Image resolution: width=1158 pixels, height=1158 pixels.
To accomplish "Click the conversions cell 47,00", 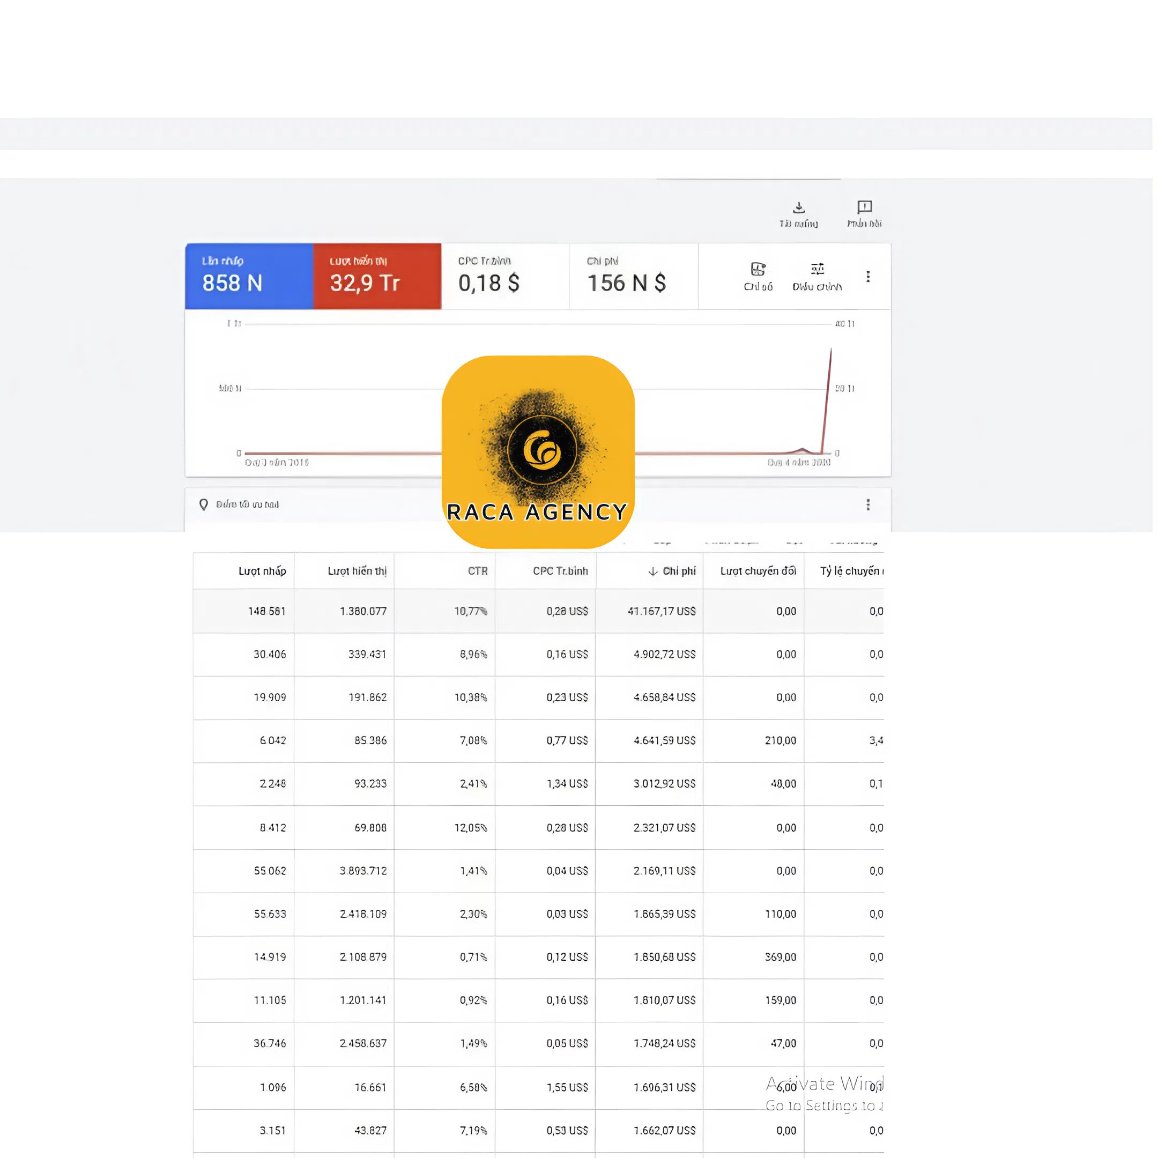I will (783, 1044).
